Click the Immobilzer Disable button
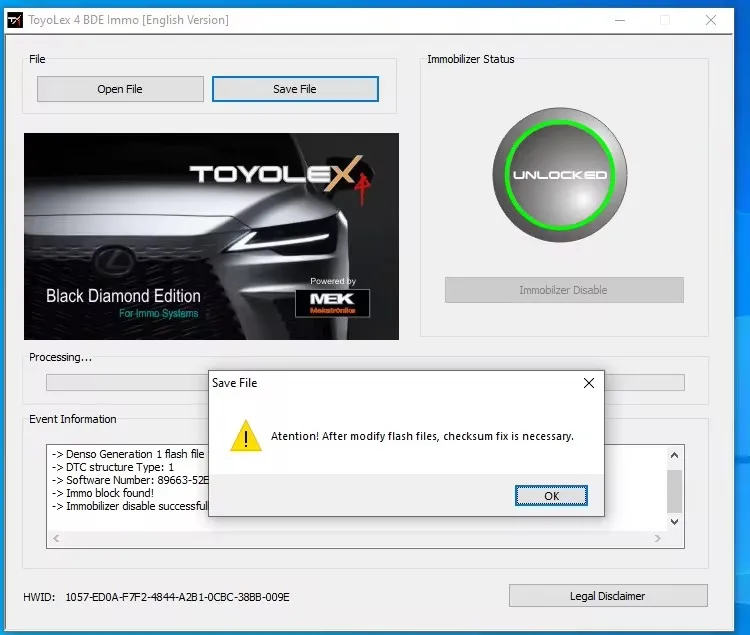Image resolution: width=750 pixels, height=635 pixels. (x=564, y=290)
